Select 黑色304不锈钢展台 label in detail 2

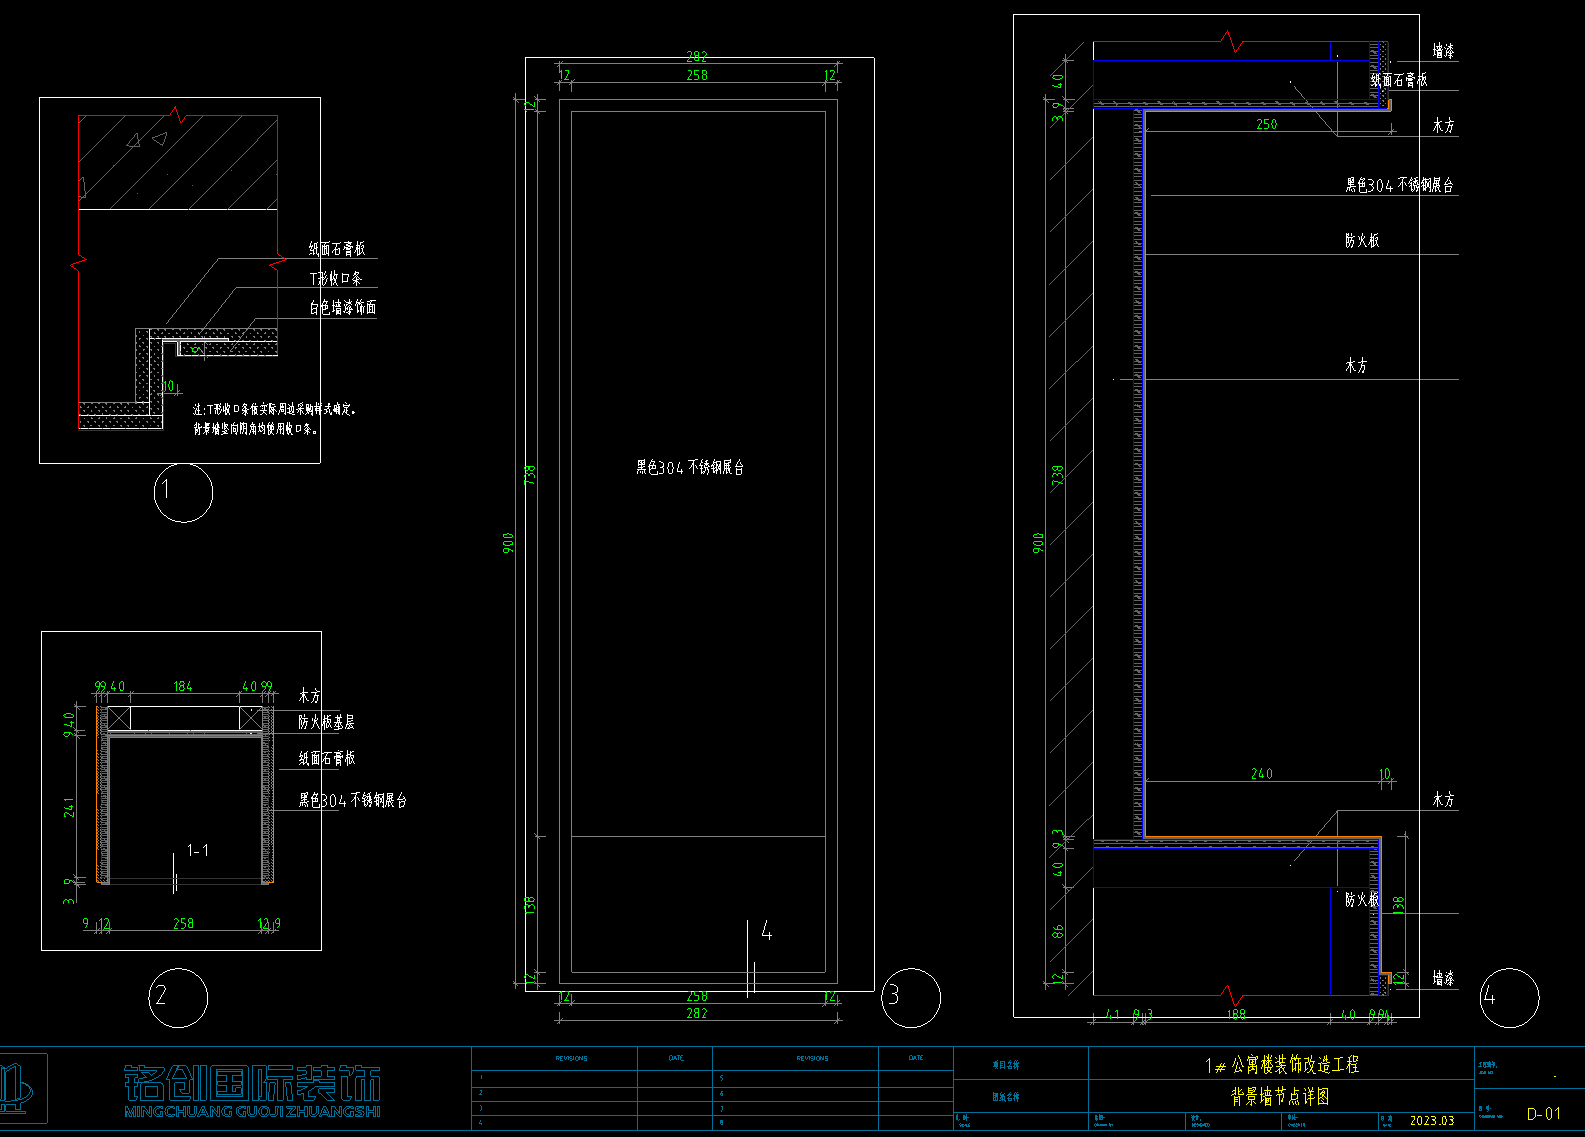(x=353, y=800)
